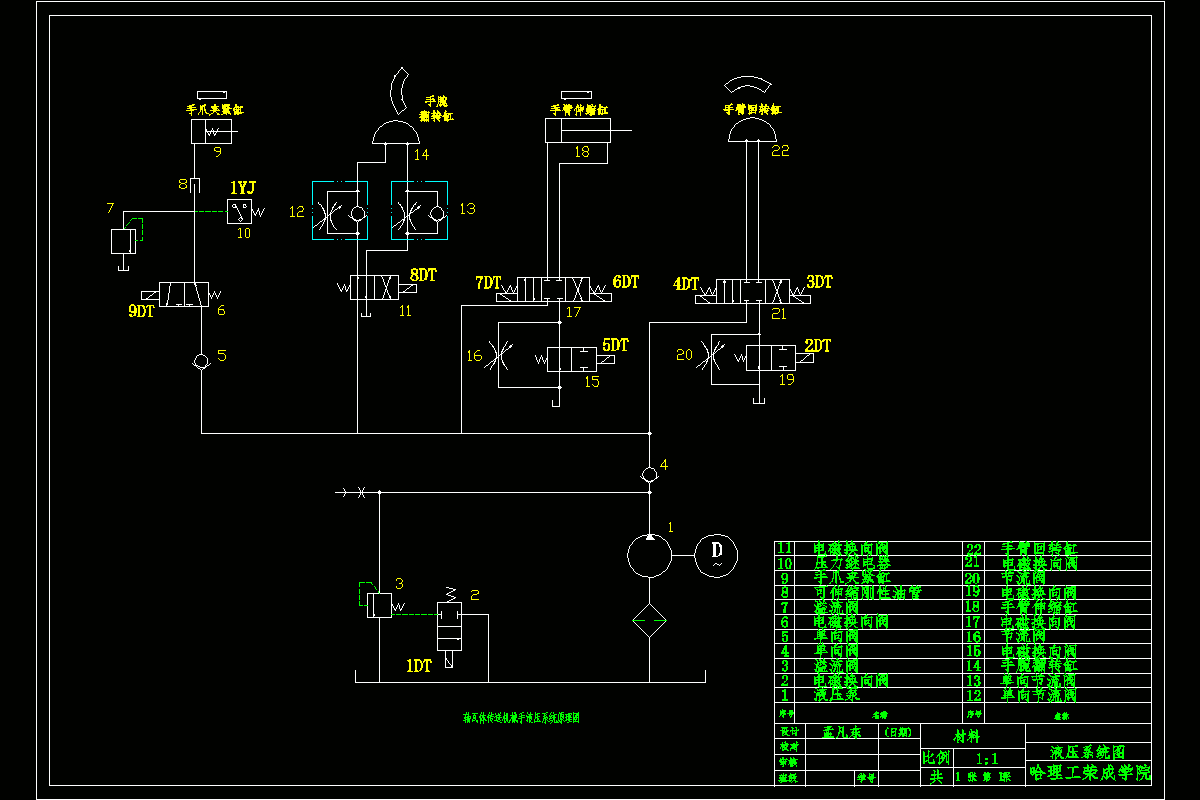Click the drawing caption below the oil tank
This screenshot has height=800, width=1200.
point(521,718)
